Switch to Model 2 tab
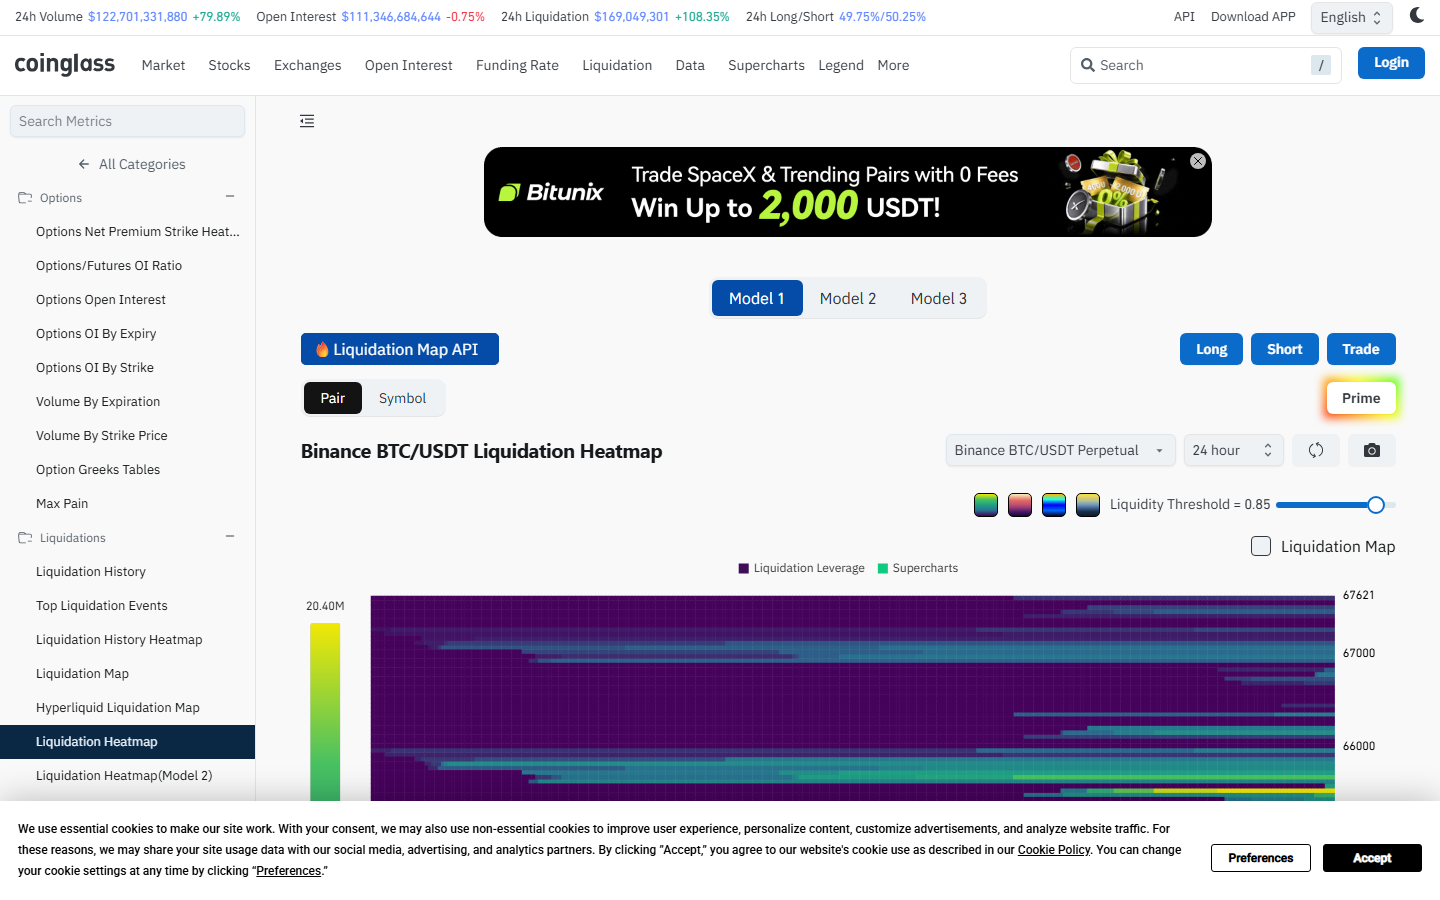 [x=848, y=298]
